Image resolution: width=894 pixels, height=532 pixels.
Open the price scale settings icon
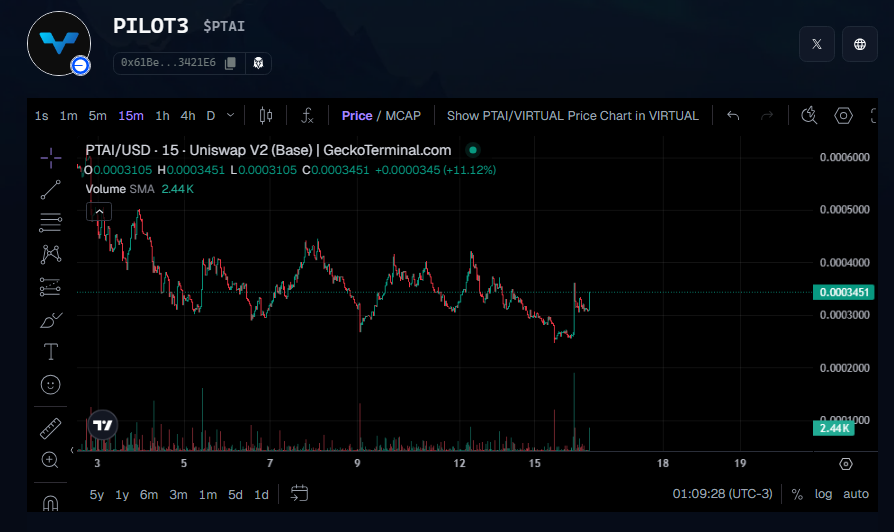click(x=846, y=464)
